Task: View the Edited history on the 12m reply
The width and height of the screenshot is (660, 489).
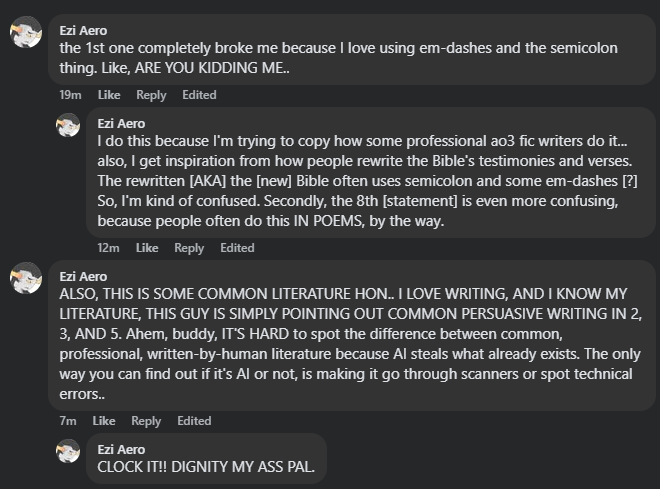Action: click(x=237, y=248)
